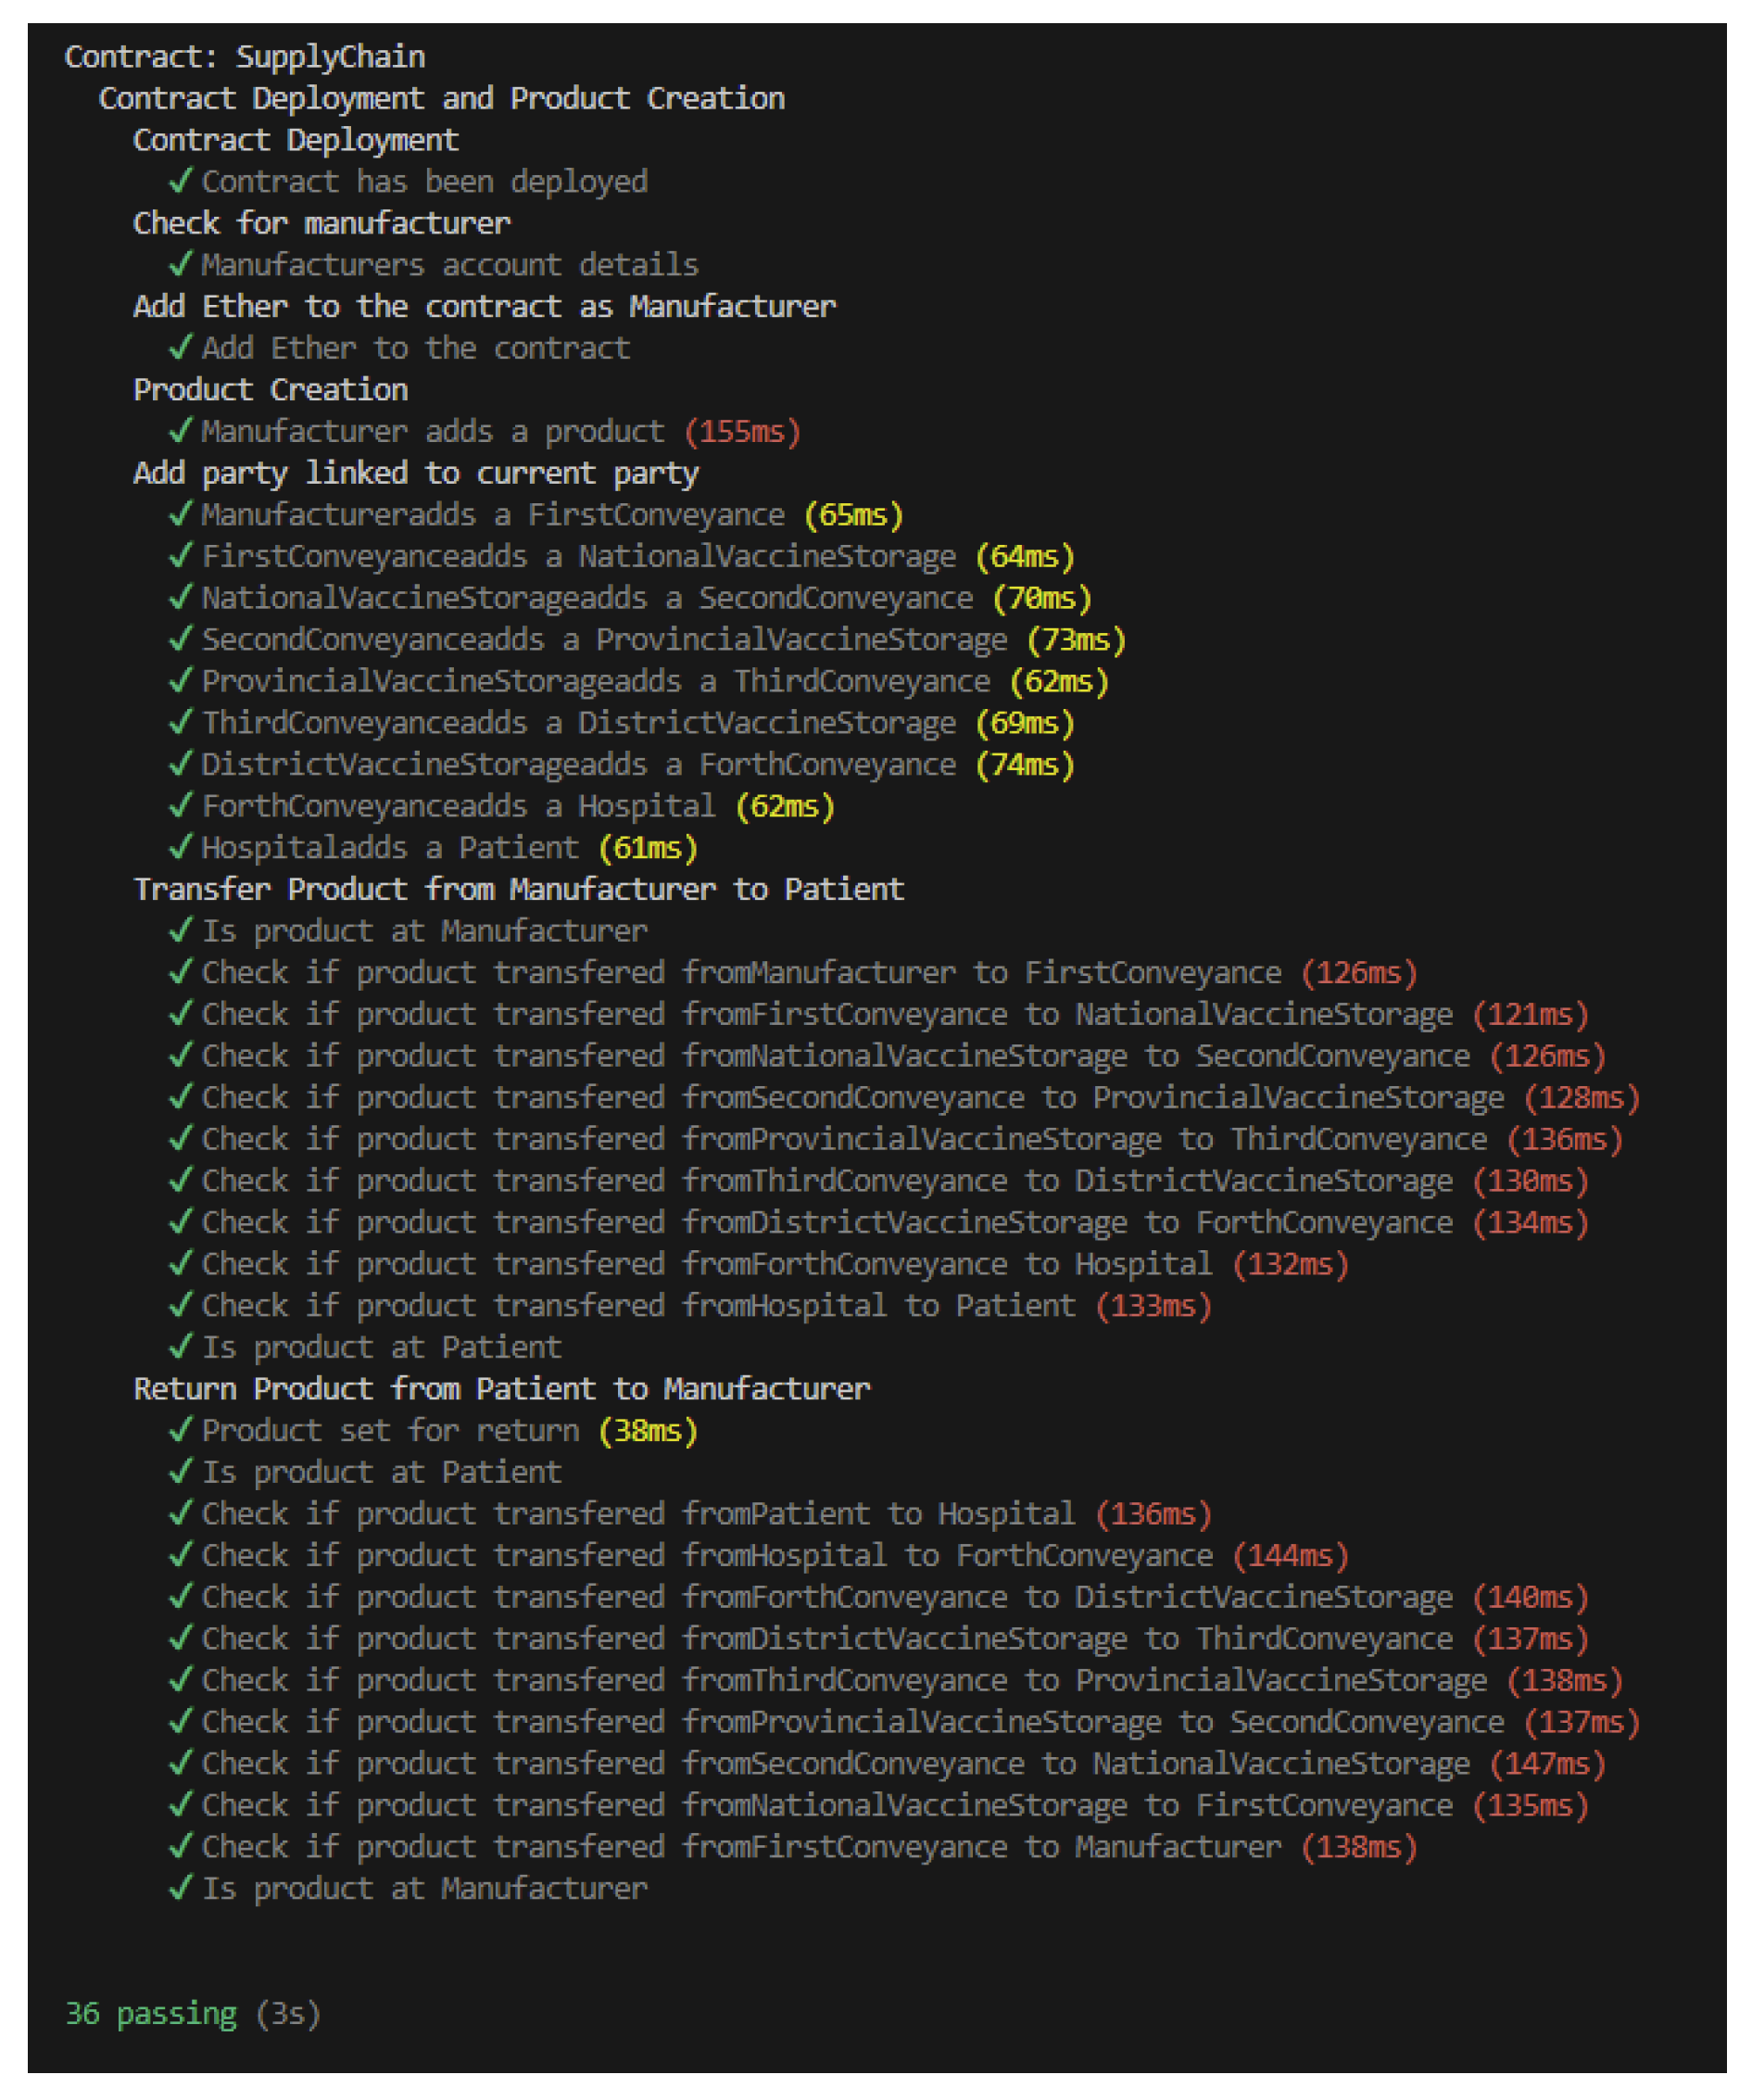This screenshot has width=1752, height=2100.
Task: Click the "Contract Deployment and Product Creation" heading
Action: (x=441, y=98)
